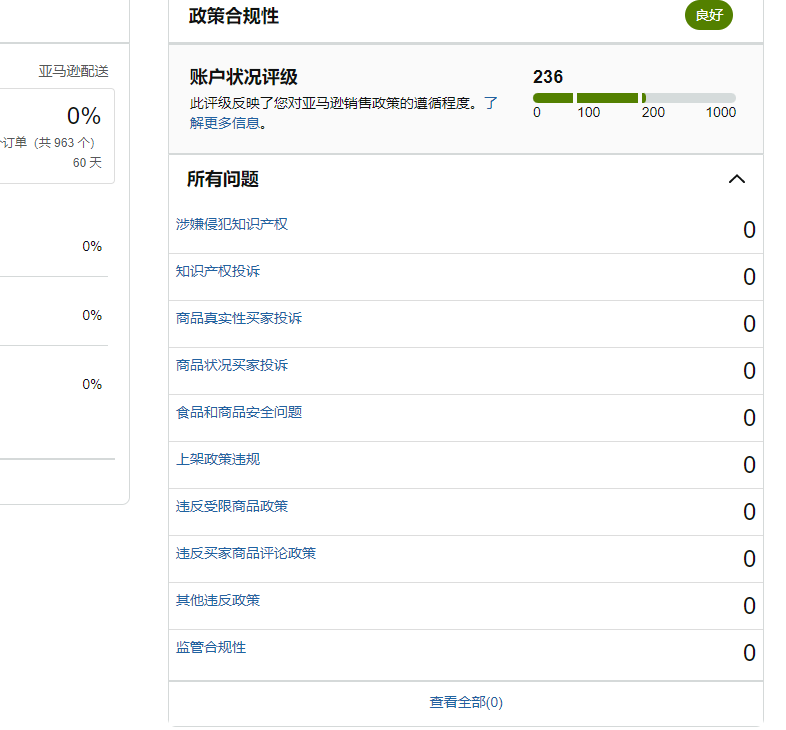This screenshot has height=730, width=786.
Task: Open 知识产权投诉 link
Action: click(218, 271)
